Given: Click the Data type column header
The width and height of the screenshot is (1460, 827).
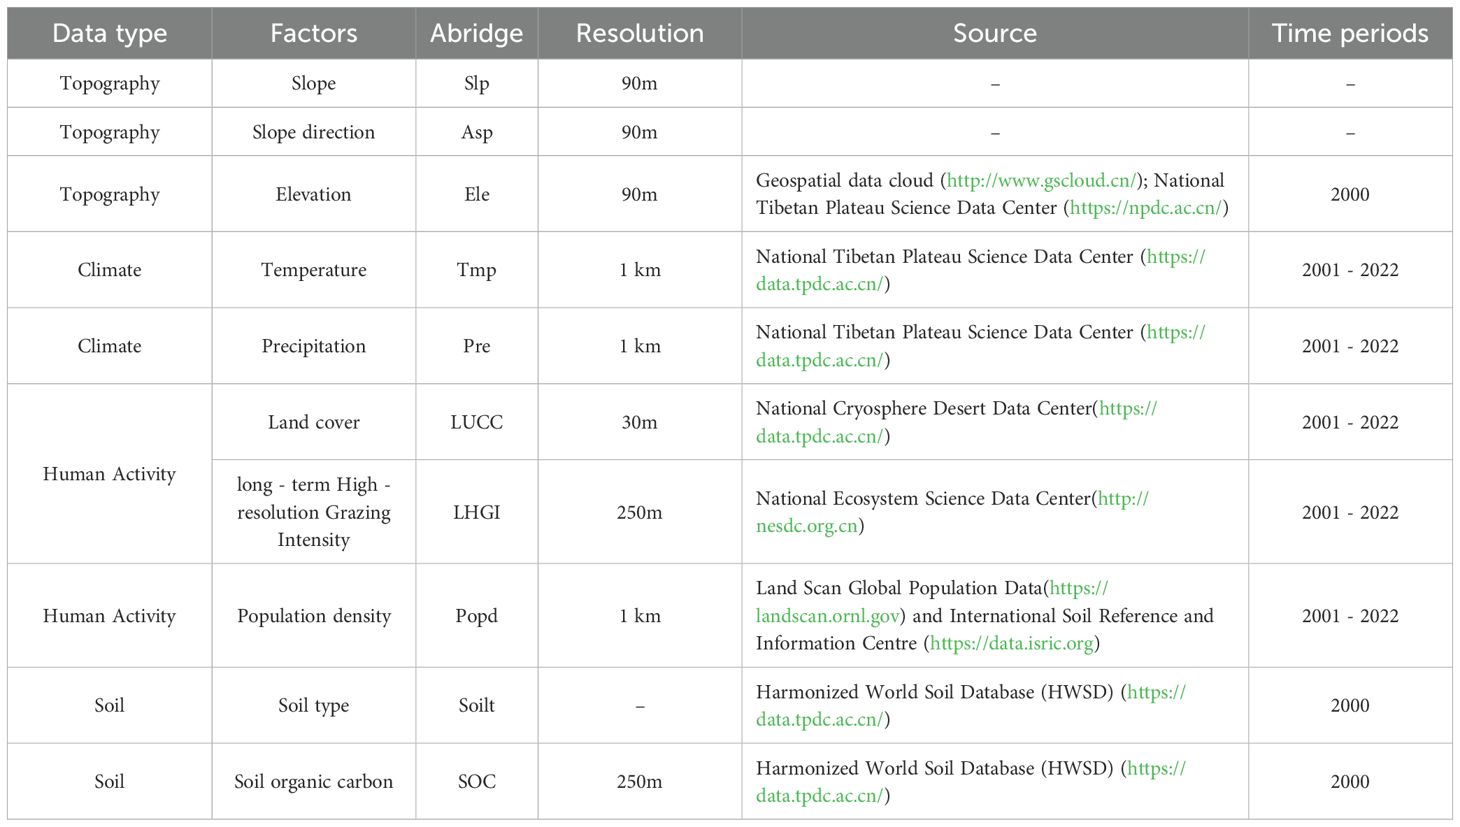Looking at the screenshot, I should pyautogui.click(x=110, y=33).
